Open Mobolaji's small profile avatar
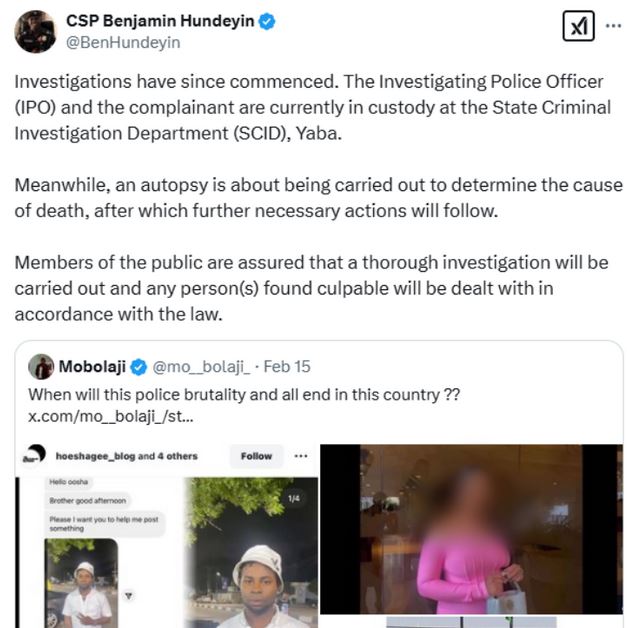Image resolution: width=627 pixels, height=628 pixels. coord(41,366)
